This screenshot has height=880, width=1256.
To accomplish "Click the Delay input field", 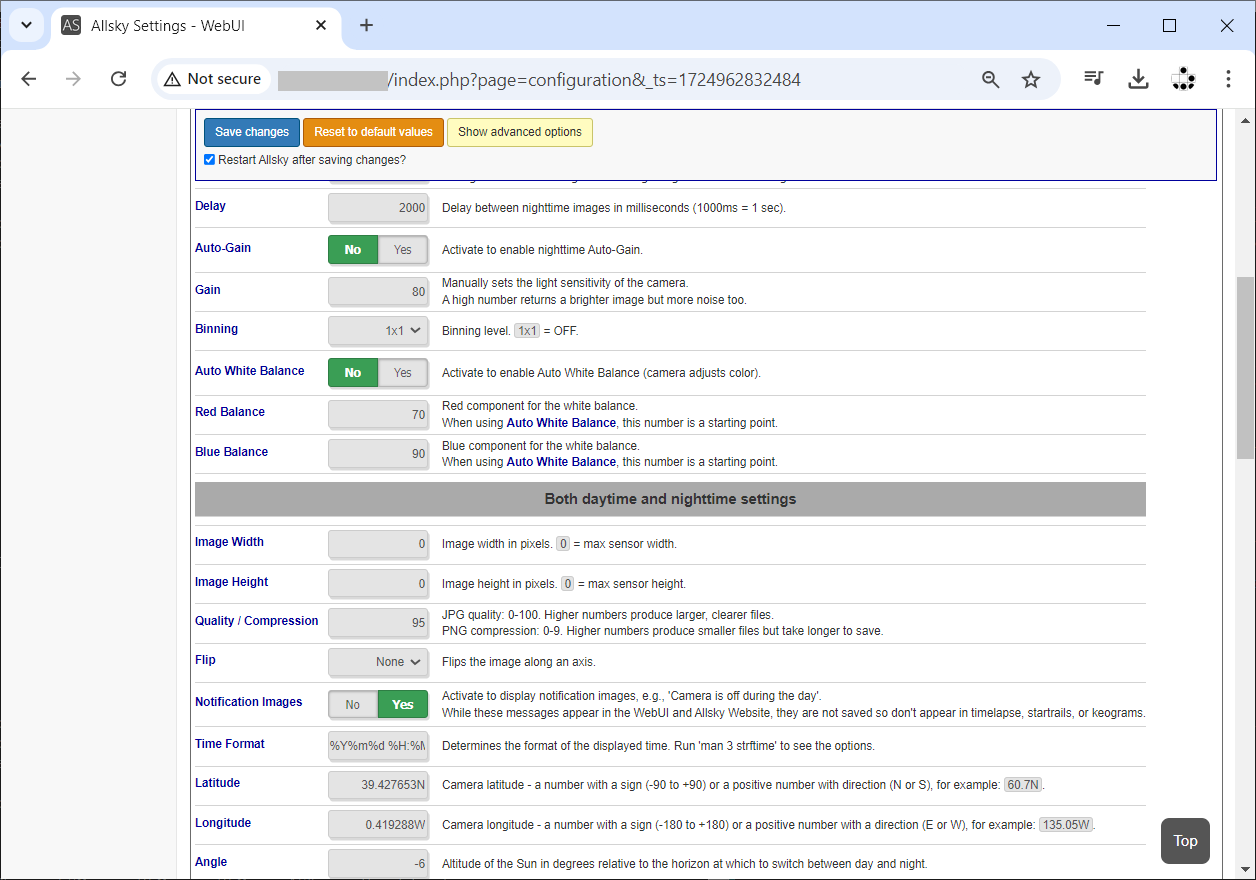I will pos(378,208).
